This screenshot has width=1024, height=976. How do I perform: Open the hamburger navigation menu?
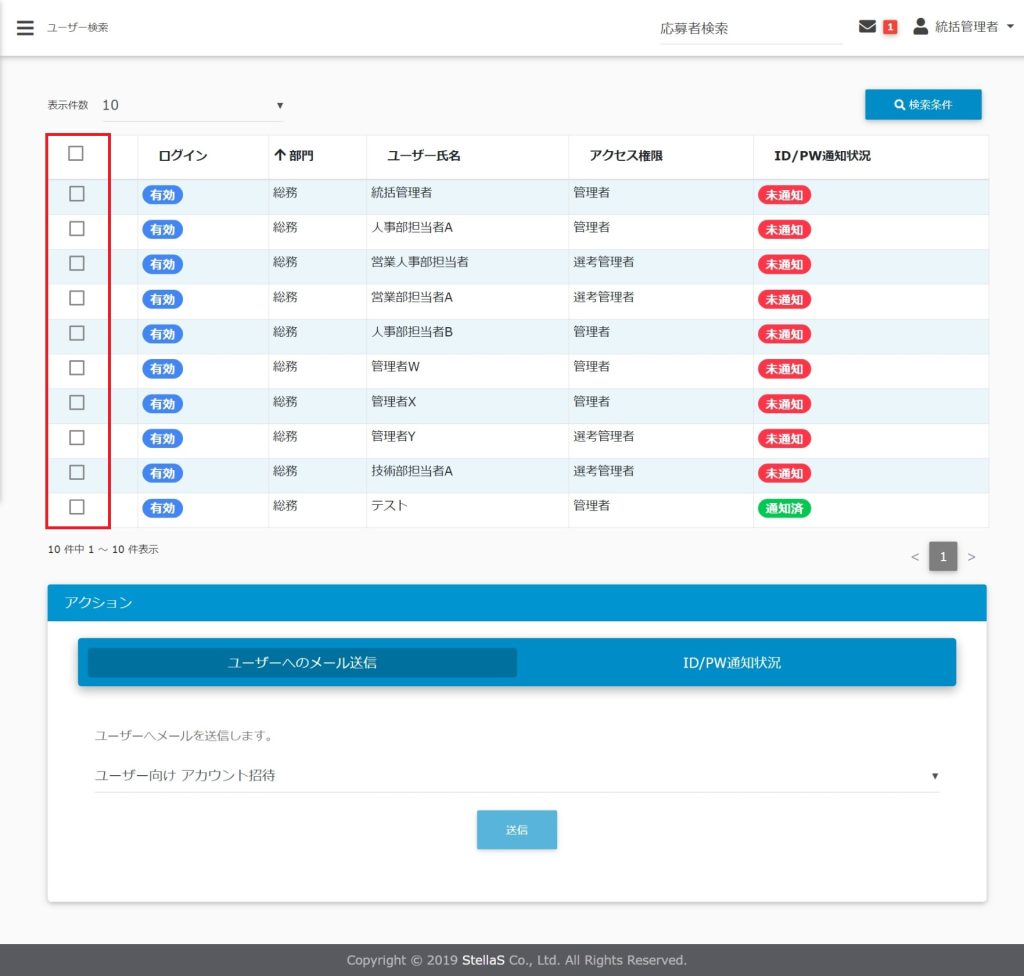25,28
